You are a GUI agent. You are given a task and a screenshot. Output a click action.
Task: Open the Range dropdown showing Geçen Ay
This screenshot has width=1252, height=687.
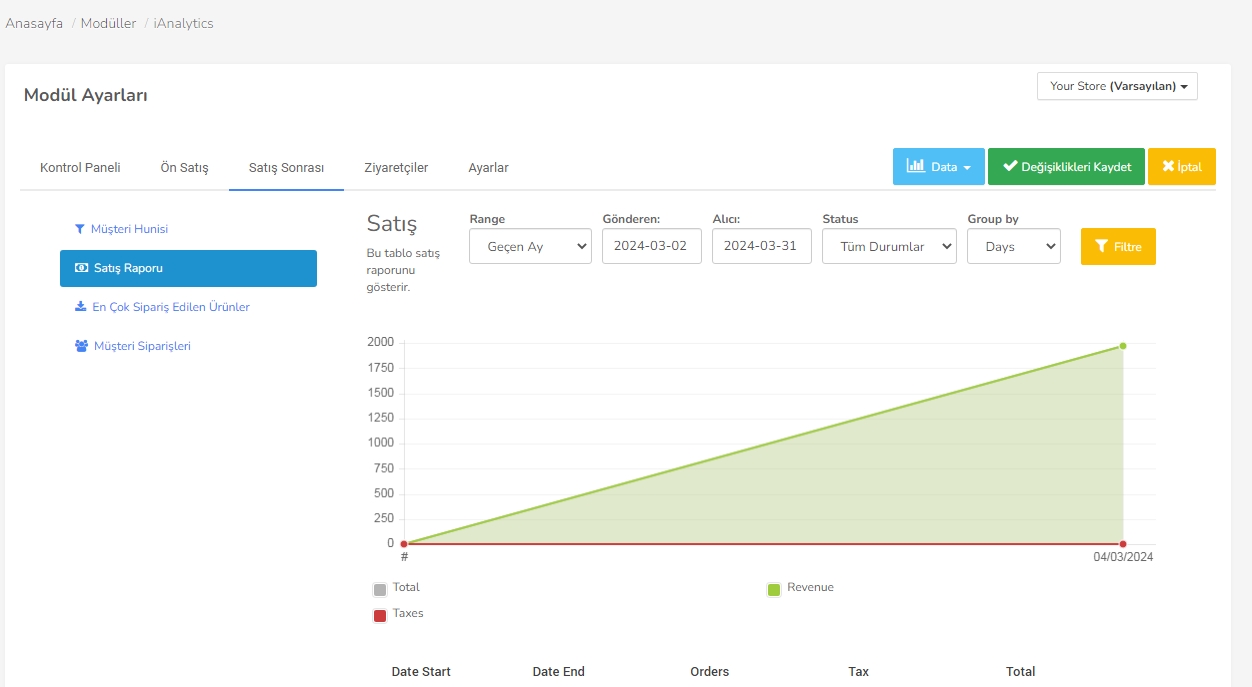click(530, 246)
